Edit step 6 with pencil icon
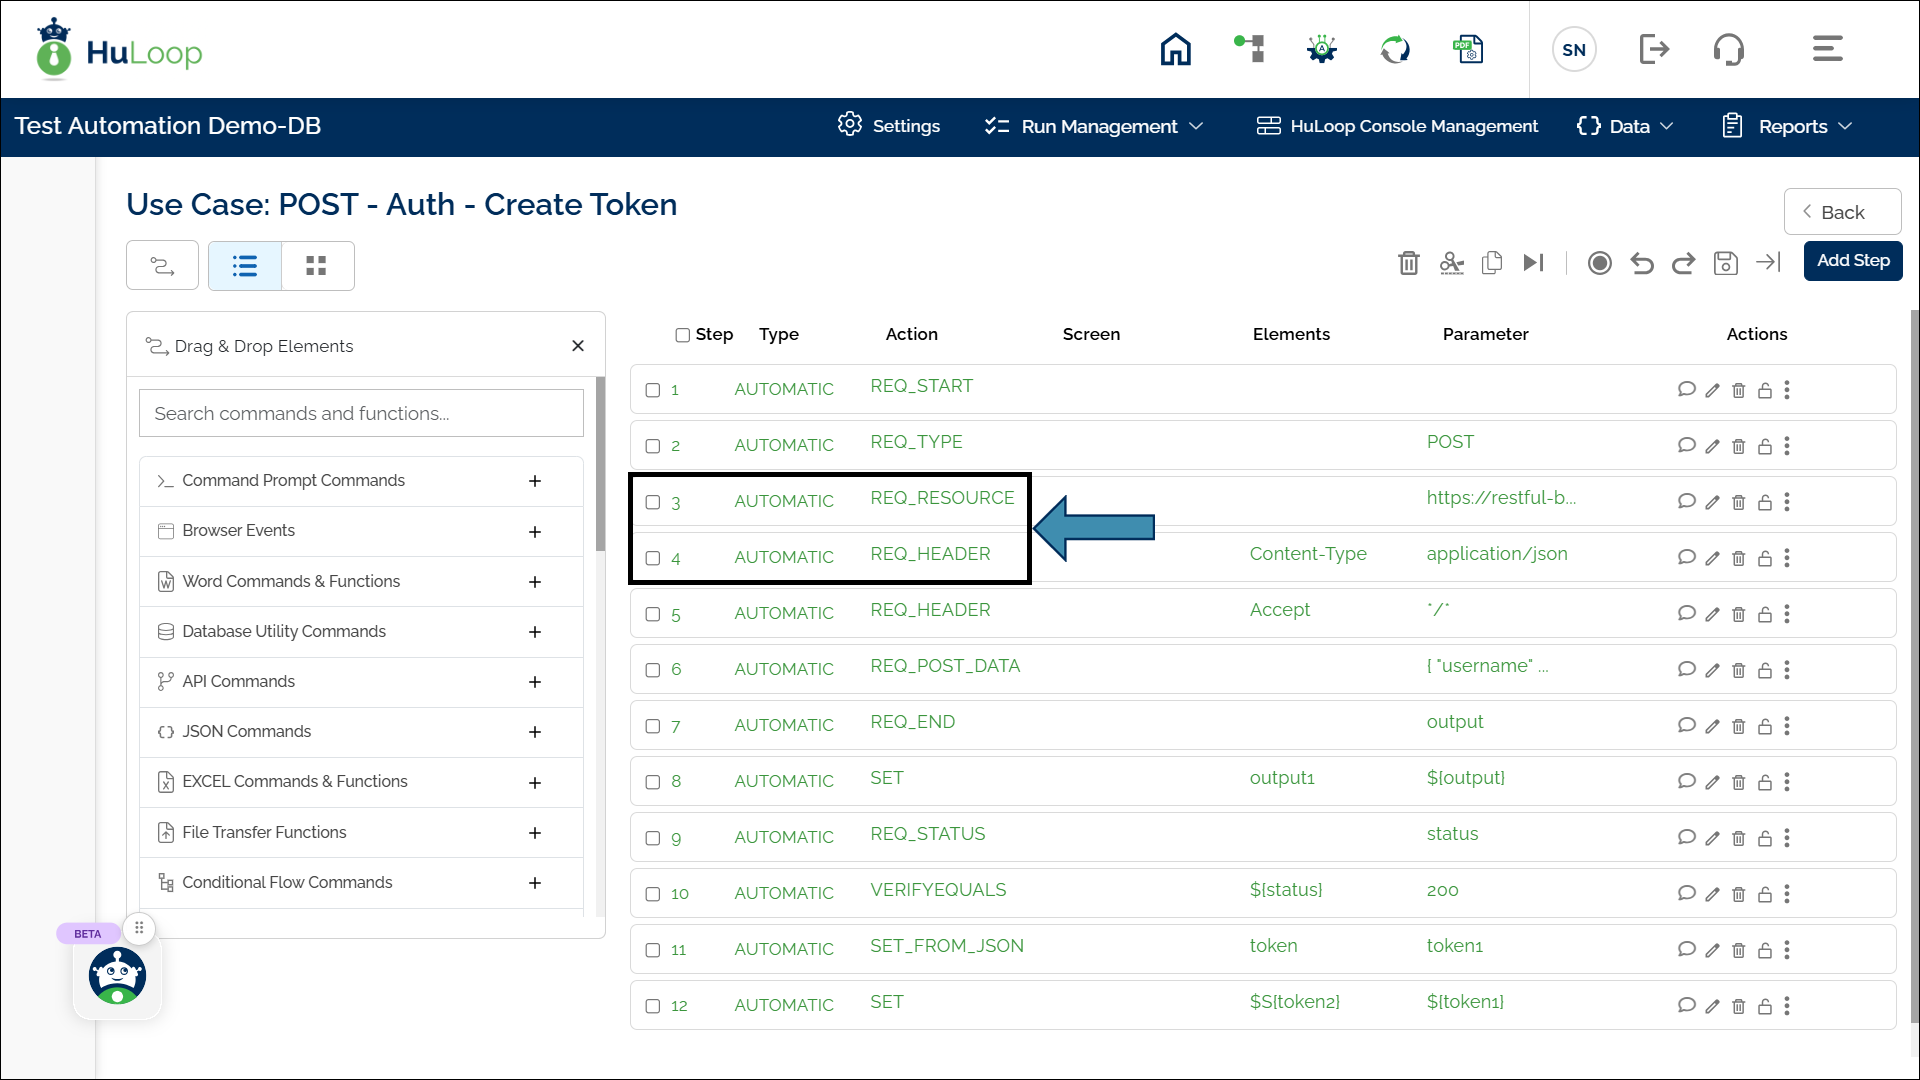The height and width of the screenshot is (1080, 1920). (1712, 670)
